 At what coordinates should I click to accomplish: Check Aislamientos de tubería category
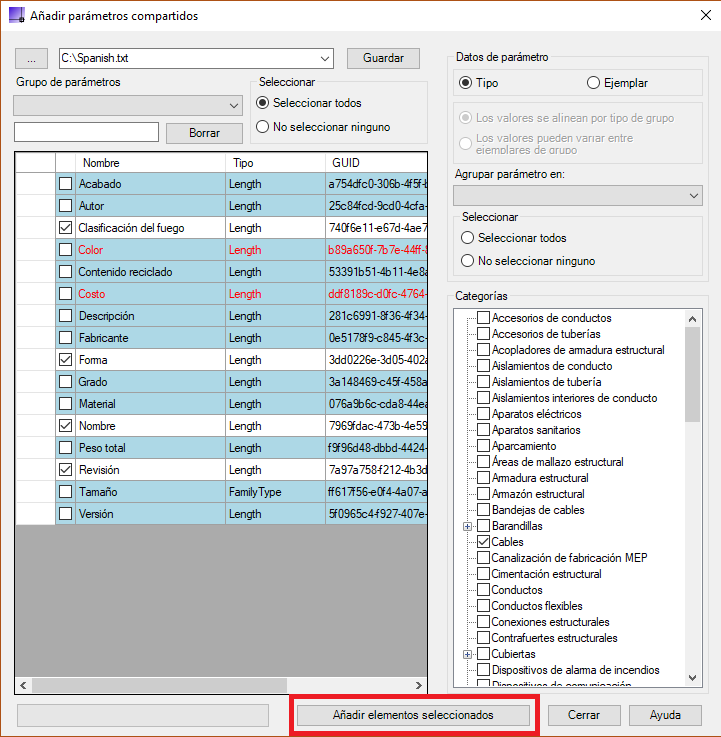[484, 382]
